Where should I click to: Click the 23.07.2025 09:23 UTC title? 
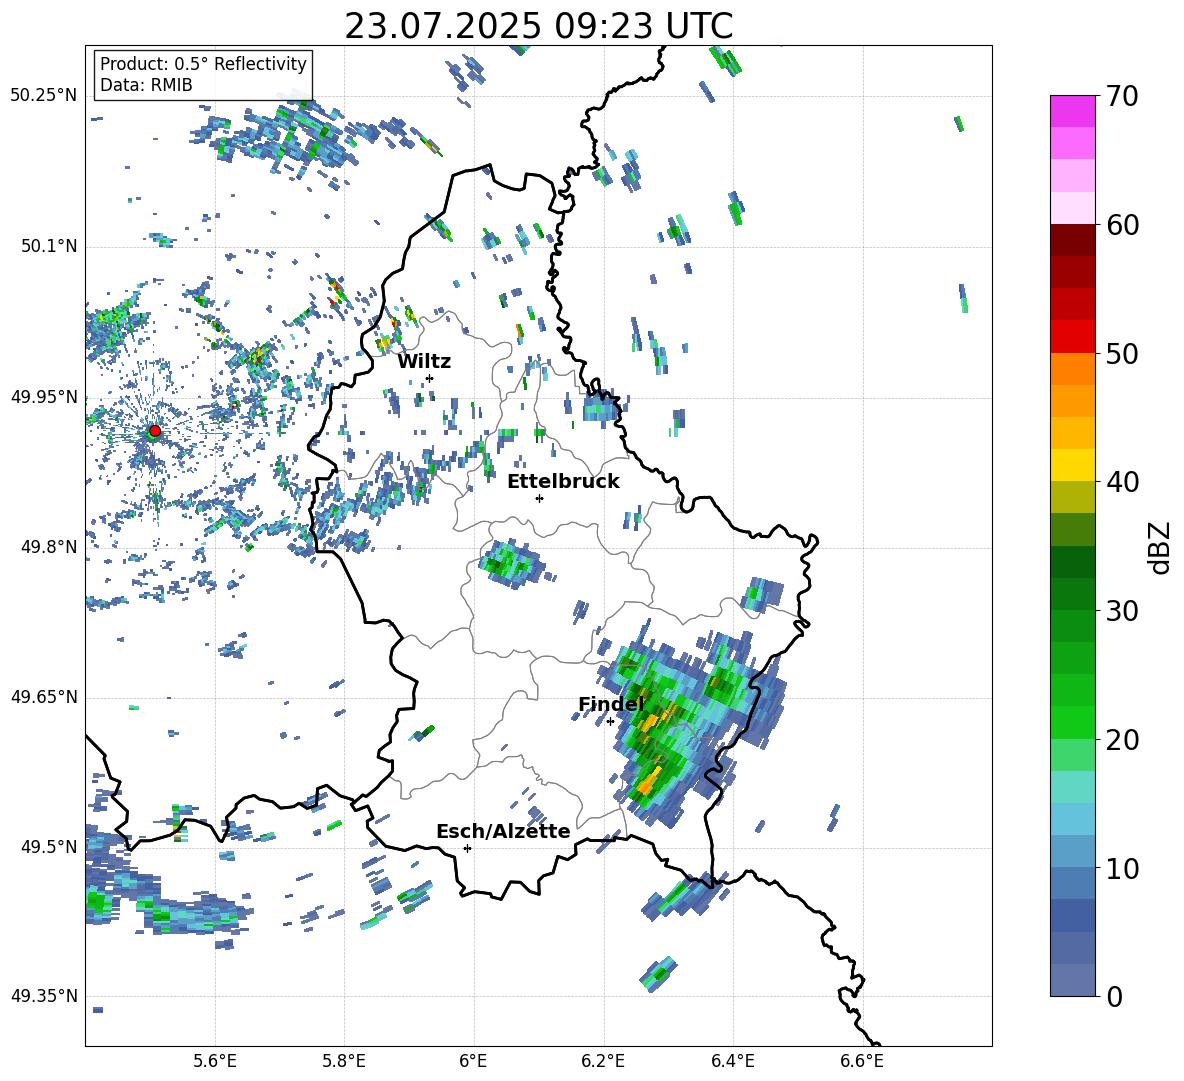[x=538, y=26]
